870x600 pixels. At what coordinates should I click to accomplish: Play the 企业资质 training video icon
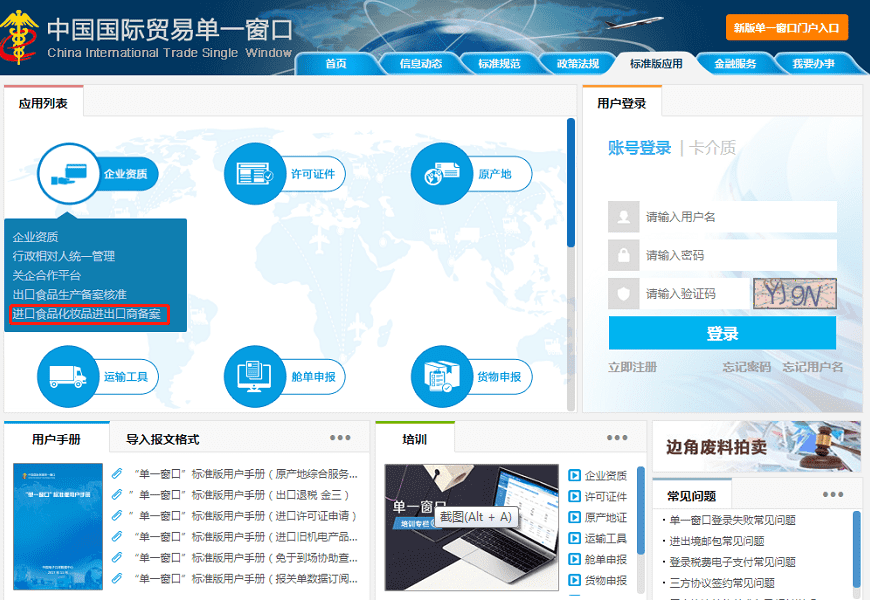point(577,475)
